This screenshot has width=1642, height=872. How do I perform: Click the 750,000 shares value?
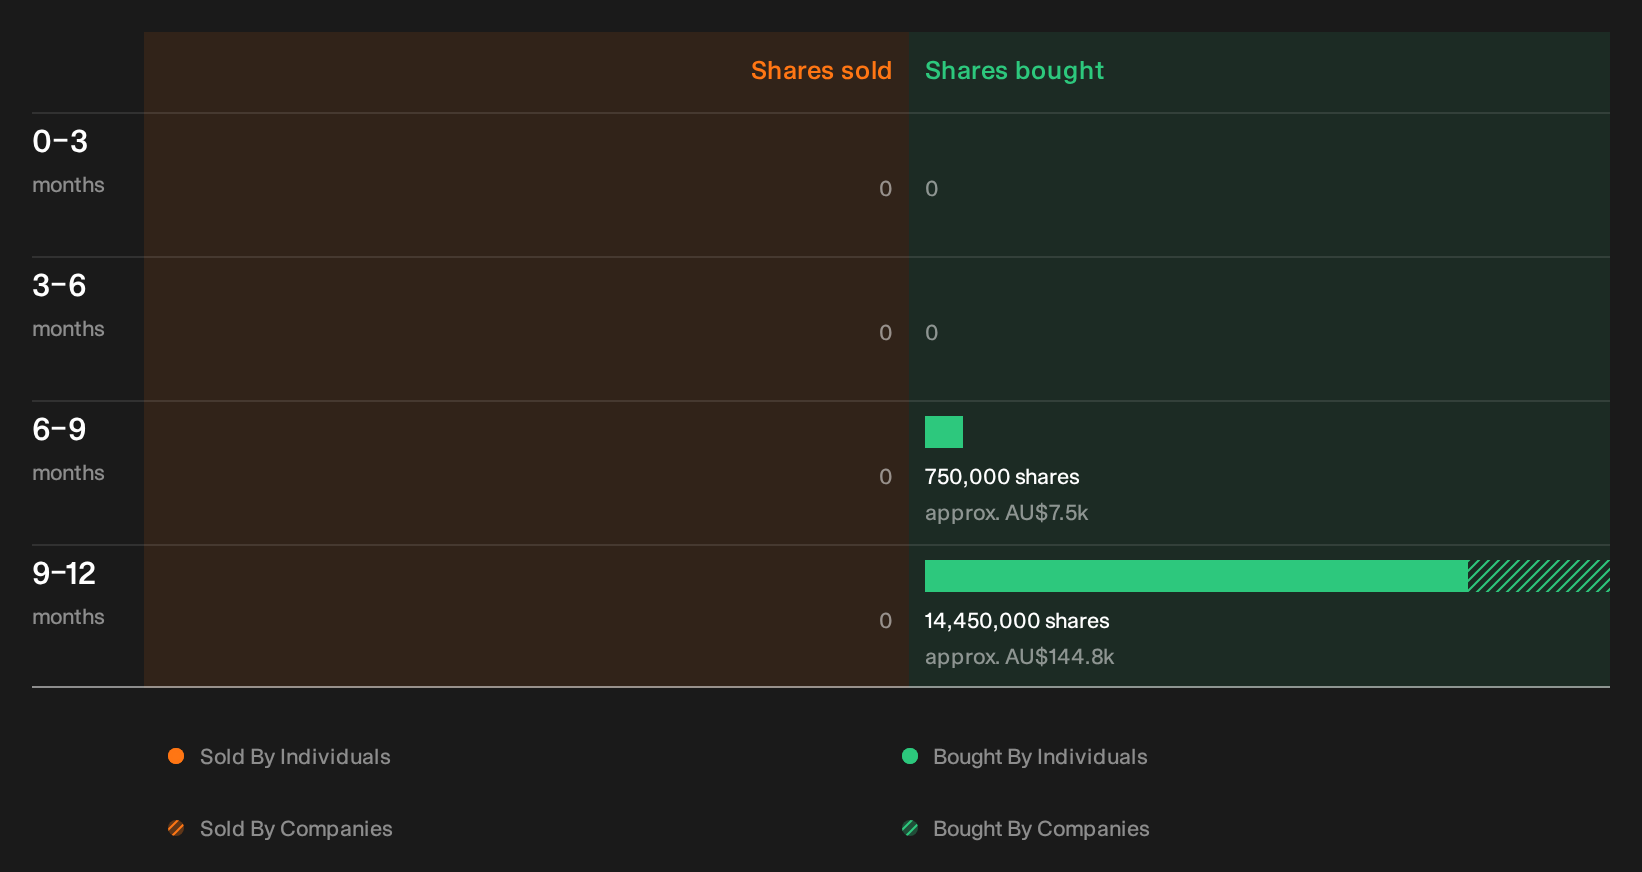point(1002,477)
